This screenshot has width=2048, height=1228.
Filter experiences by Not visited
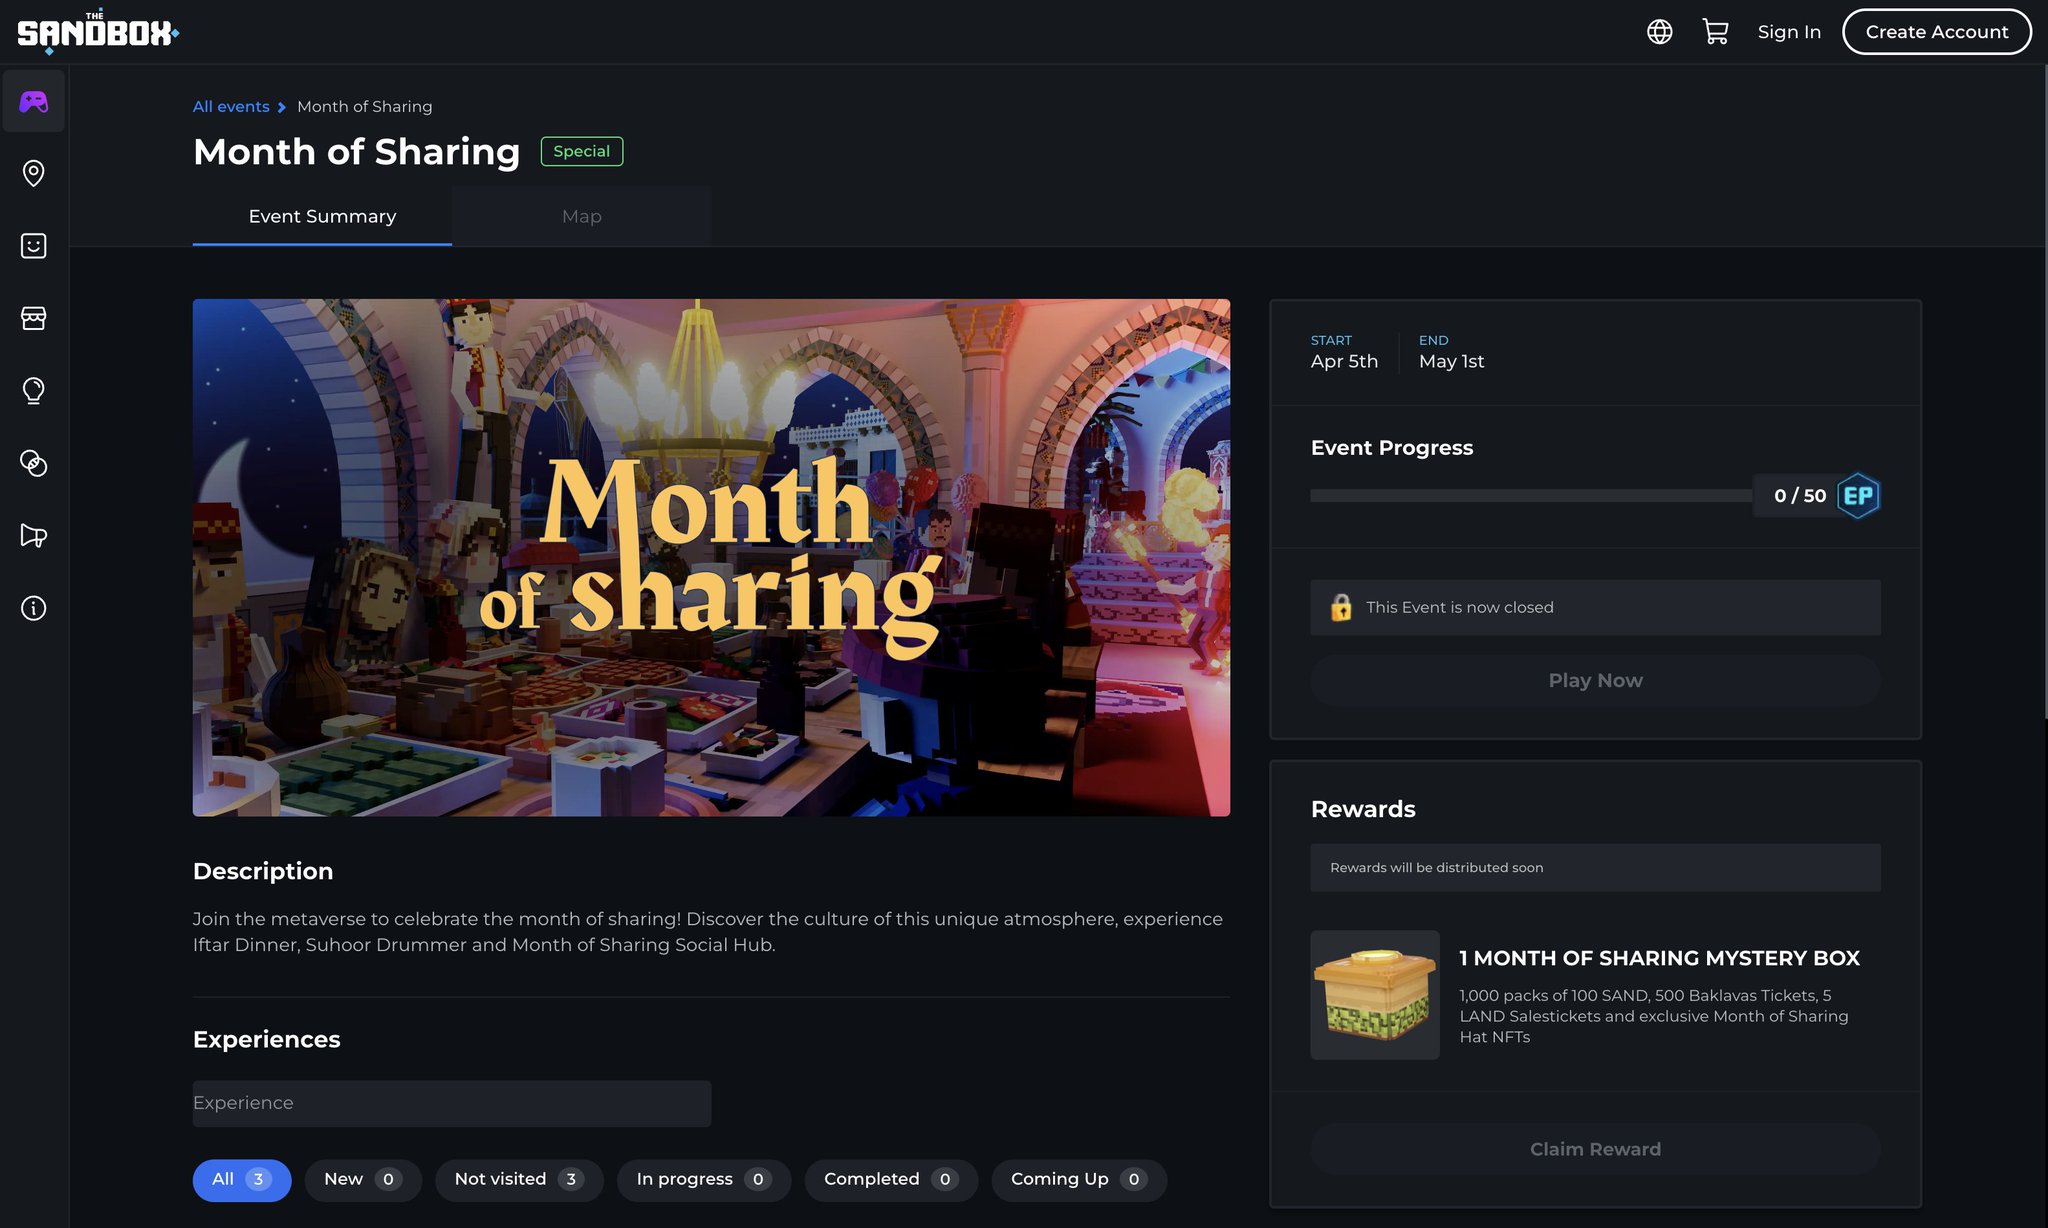(x=518, y=1179)
